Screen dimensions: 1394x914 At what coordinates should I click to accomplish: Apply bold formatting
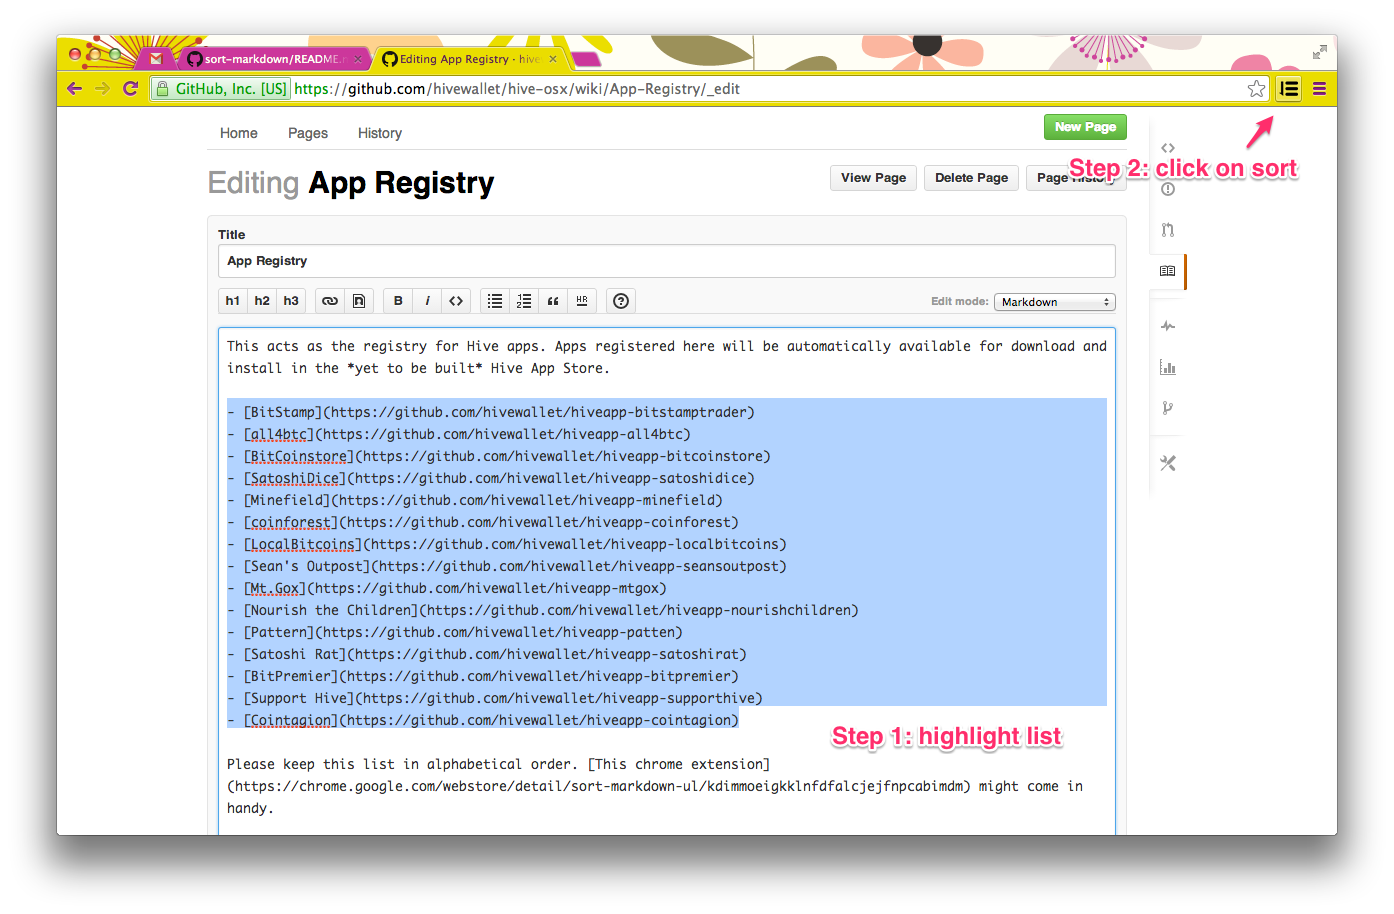pyautogui.click(x=398, y=301)
